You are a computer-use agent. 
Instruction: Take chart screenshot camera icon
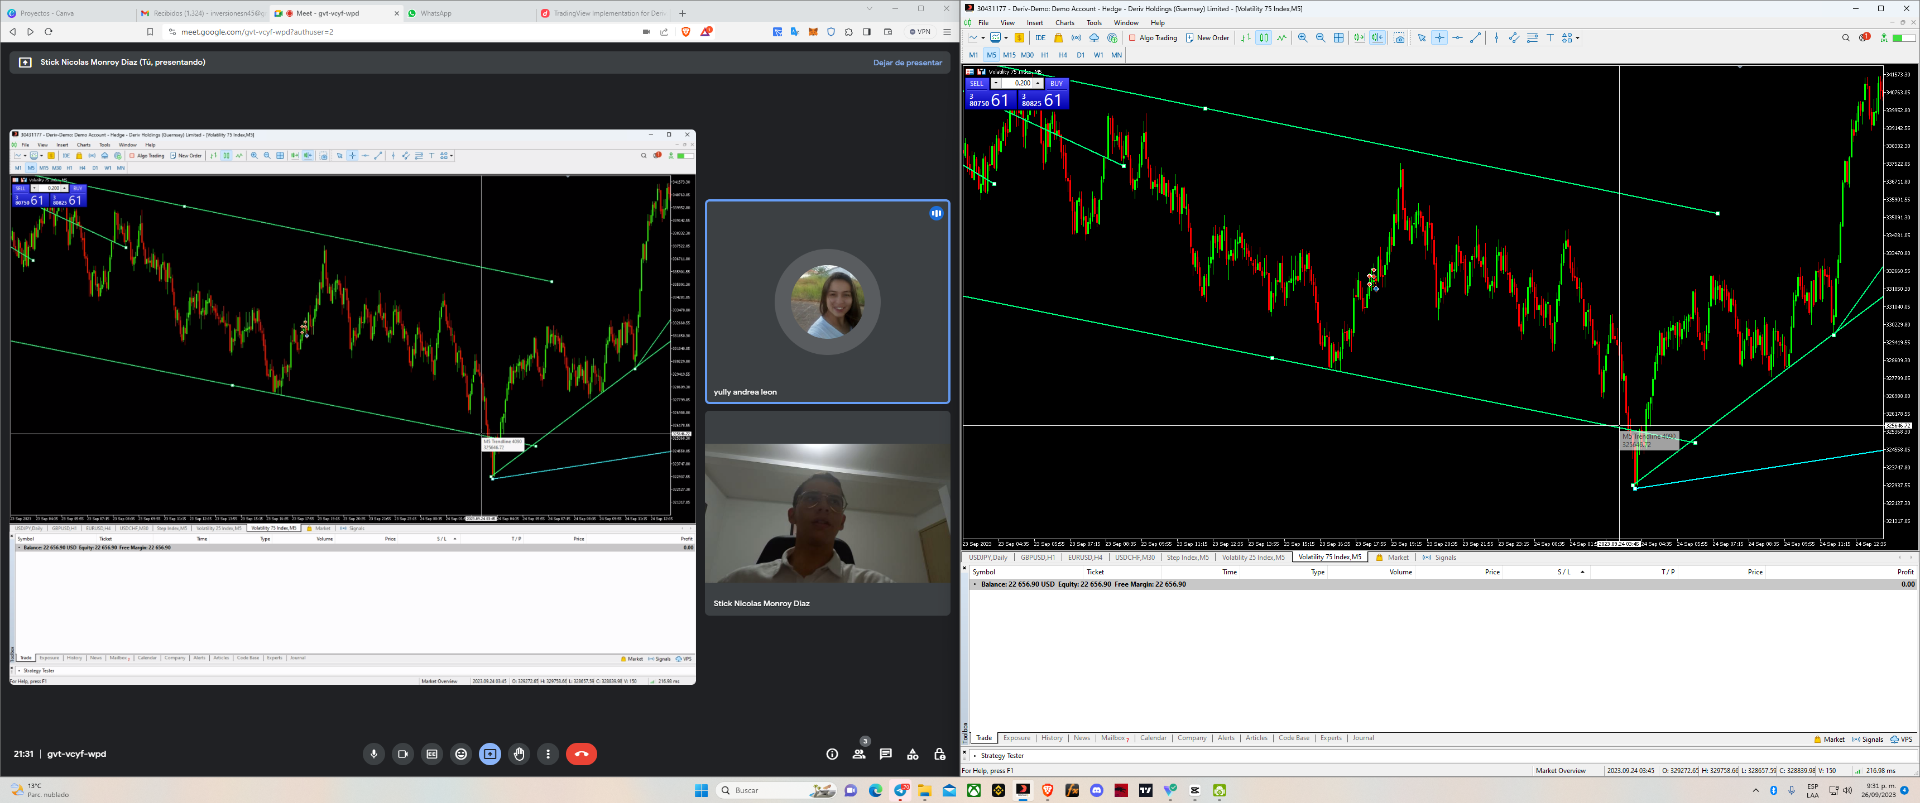tap(1399, 38)
